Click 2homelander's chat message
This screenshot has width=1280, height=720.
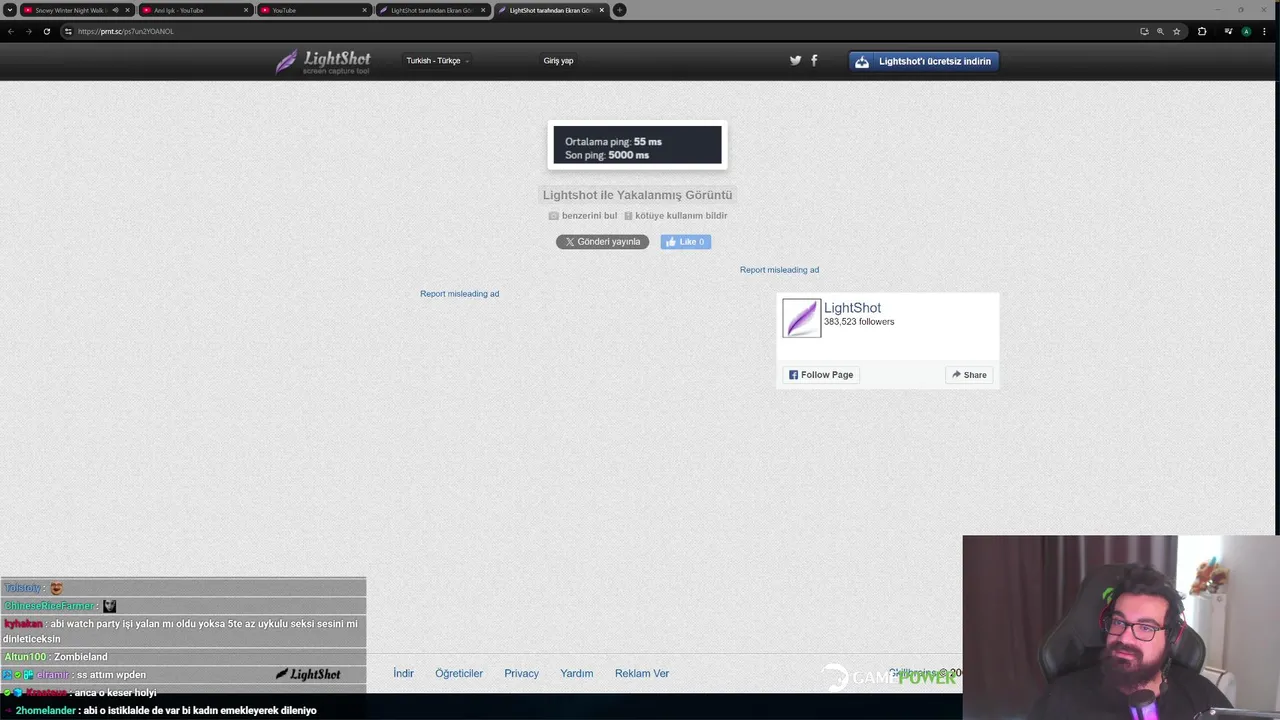[x=166, y=710]
